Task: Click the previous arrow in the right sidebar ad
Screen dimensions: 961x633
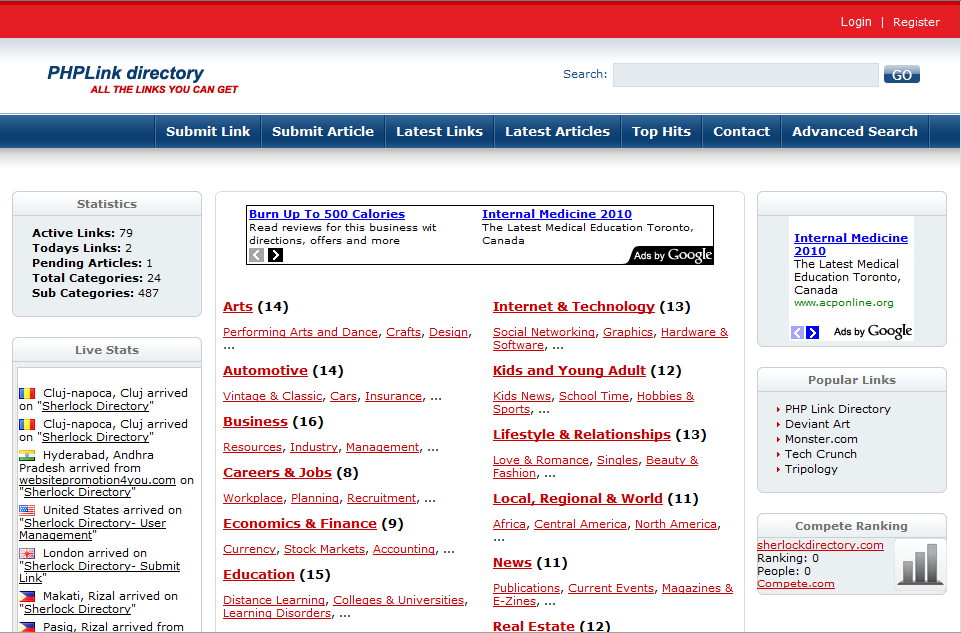Action: click(797, 332)
